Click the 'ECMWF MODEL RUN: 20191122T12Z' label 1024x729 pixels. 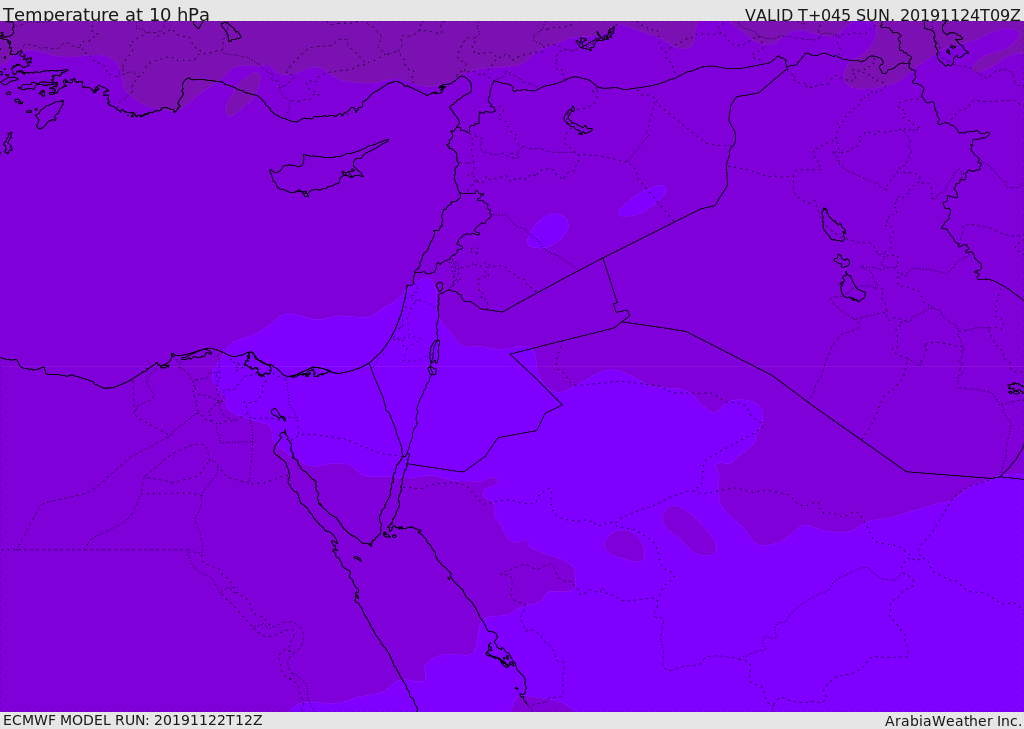(133, 720)
